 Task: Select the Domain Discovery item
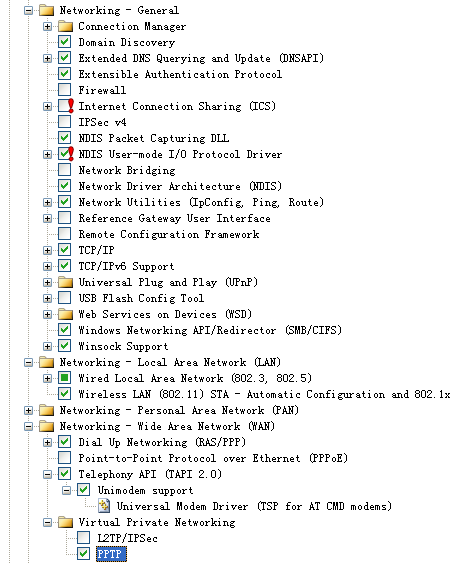[127, 42]
